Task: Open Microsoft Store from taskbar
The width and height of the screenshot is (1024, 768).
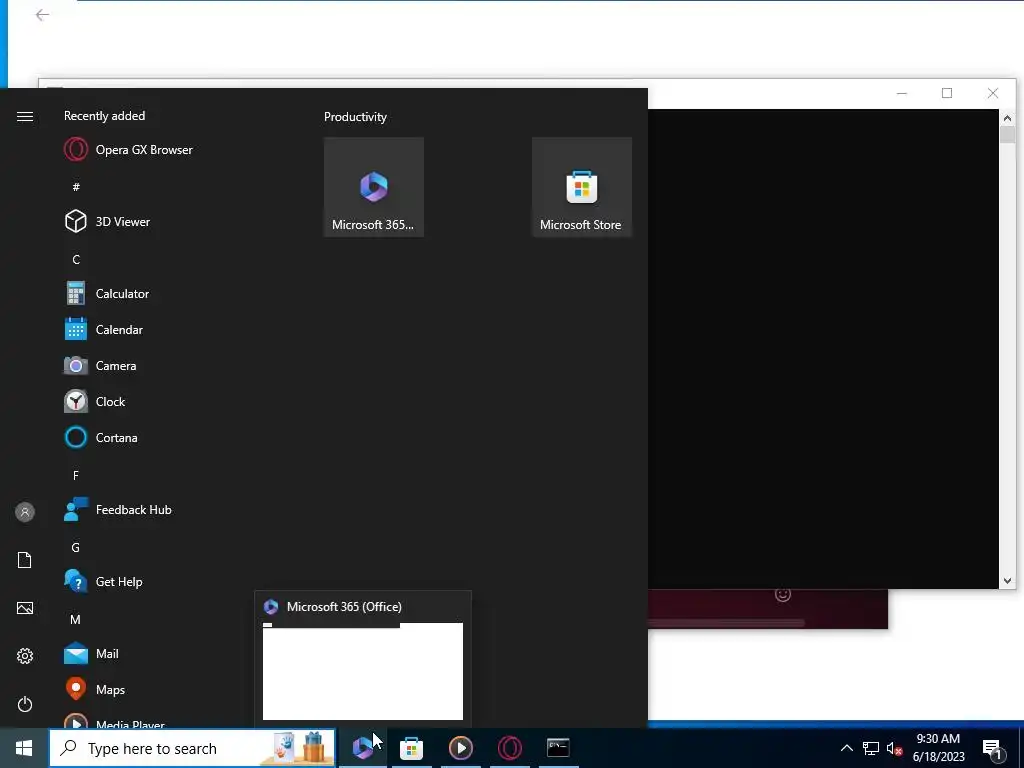Action: click(411, 748)
